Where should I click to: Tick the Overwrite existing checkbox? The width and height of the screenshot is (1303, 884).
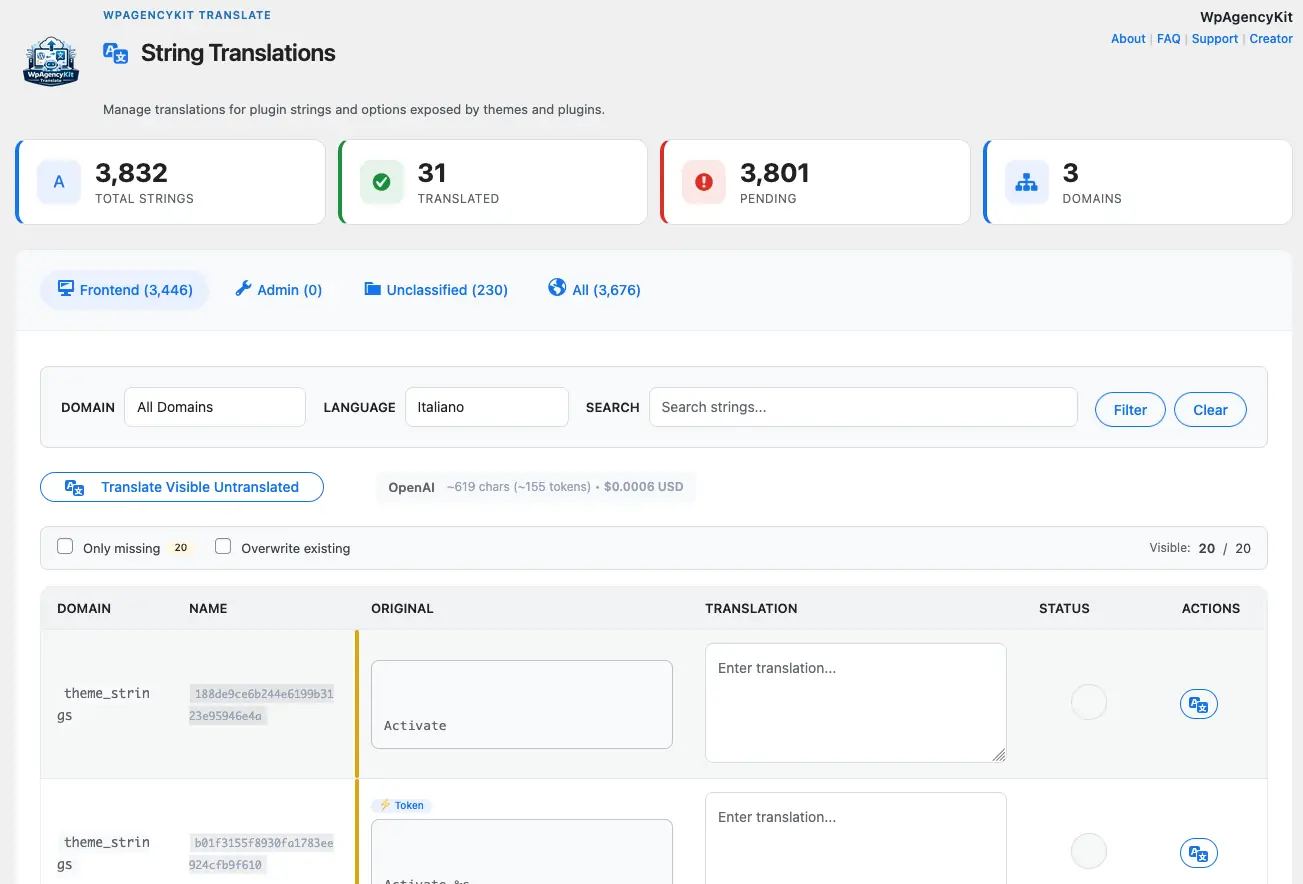(223, 546)
